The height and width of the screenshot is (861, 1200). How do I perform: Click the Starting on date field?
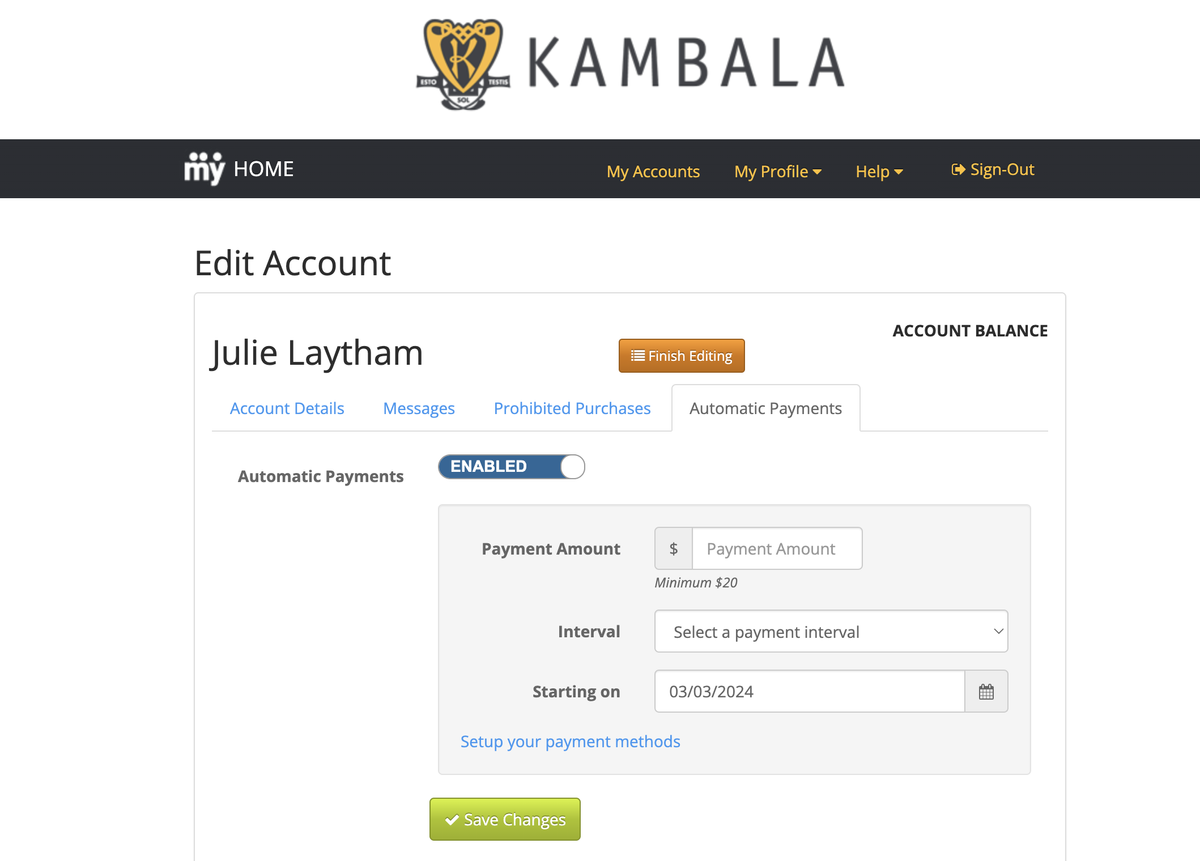click(810, 691)
